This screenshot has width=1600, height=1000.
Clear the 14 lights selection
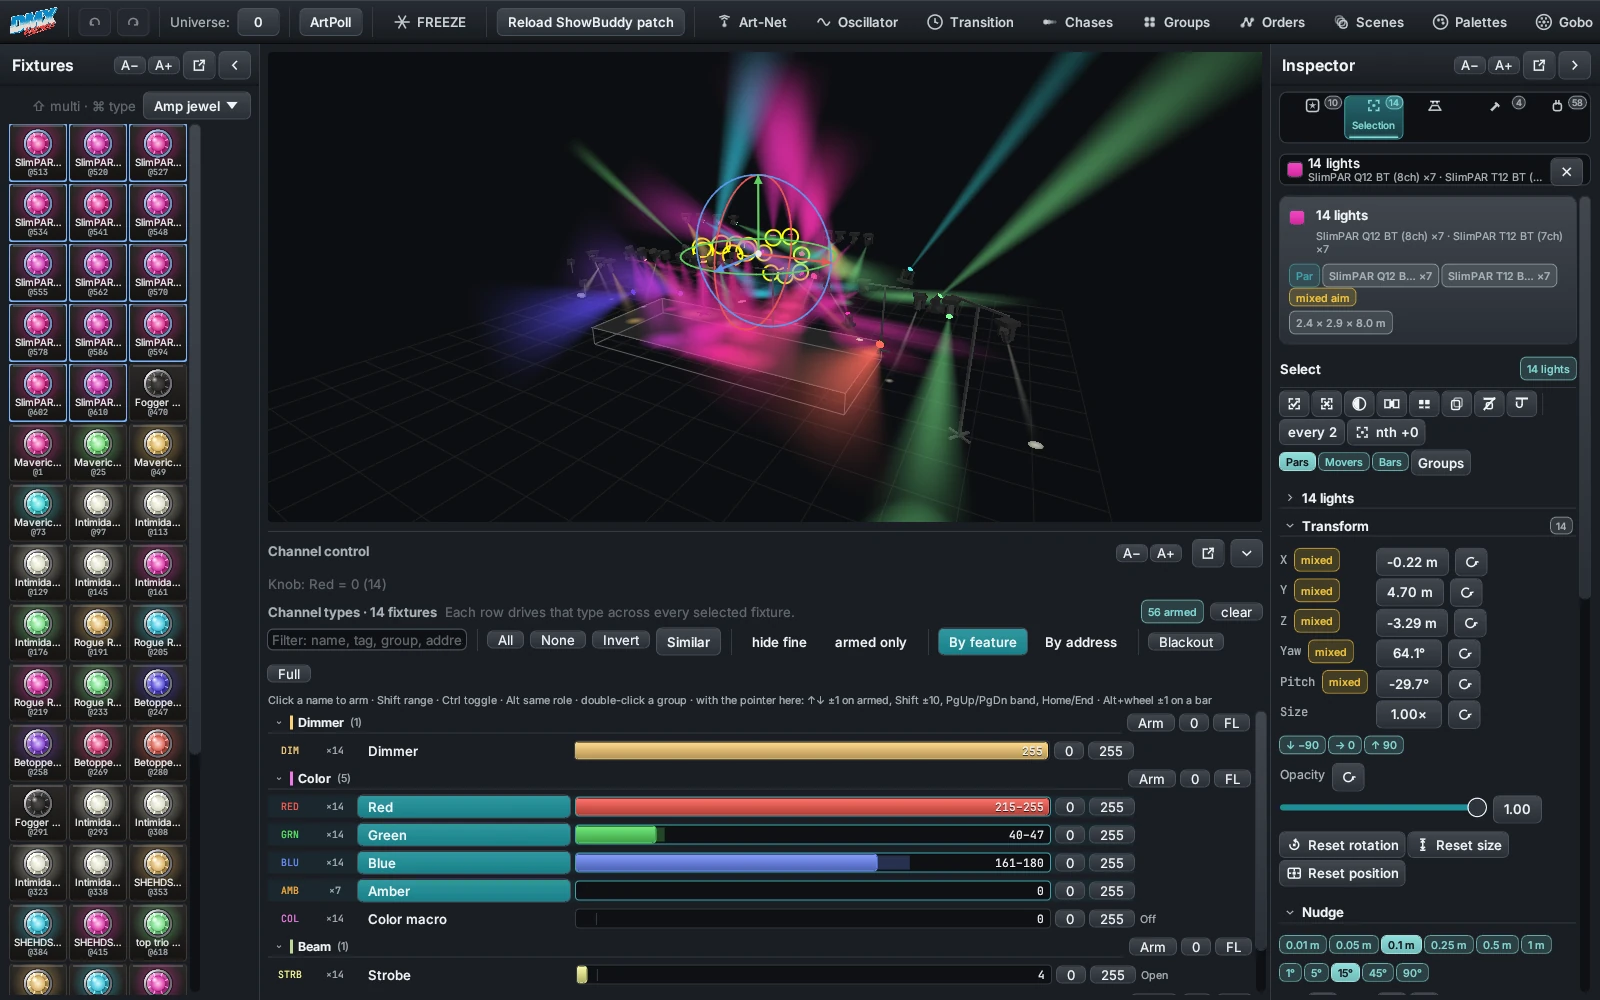[1567, 171]
